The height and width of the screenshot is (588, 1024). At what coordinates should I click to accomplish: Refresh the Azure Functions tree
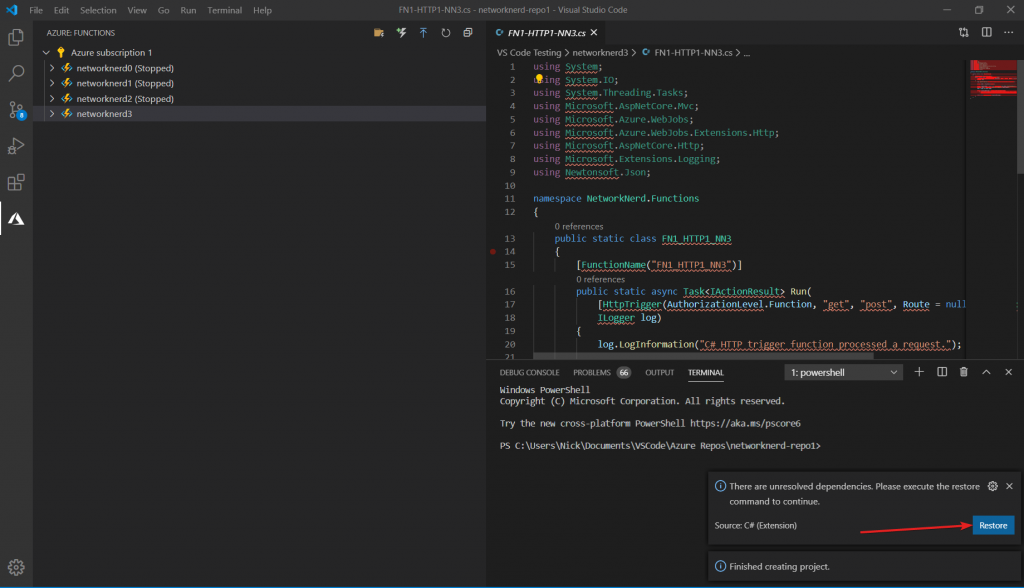tap(445, 33)
